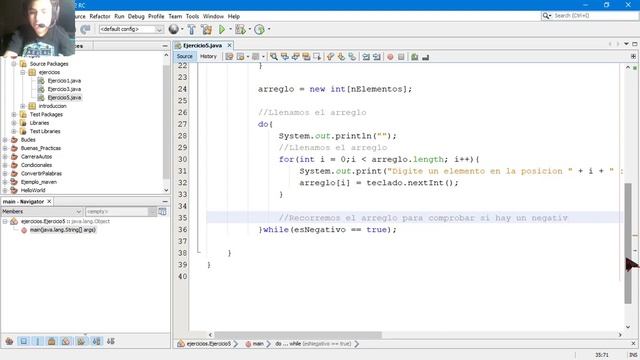Click Find Selection magnifier icon in editor toolbar
The width and height of the screenshot is (640, 360).
pyautogui.click(x=274, y=57)
